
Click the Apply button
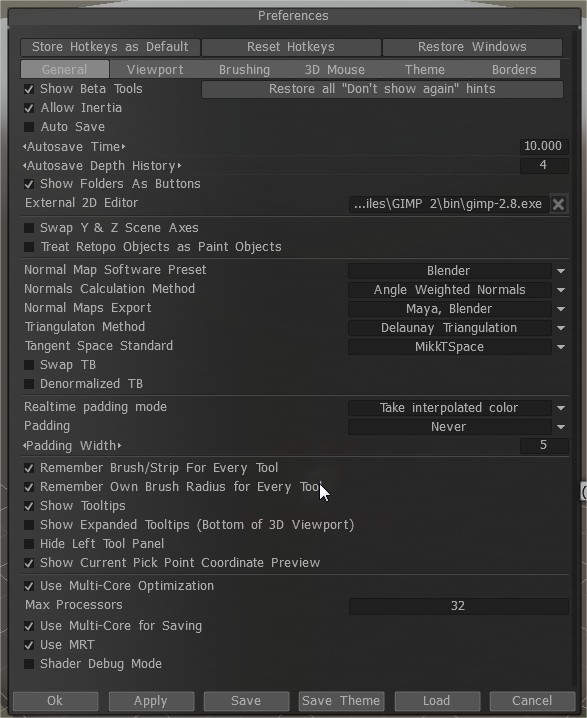tap(151, 701)
